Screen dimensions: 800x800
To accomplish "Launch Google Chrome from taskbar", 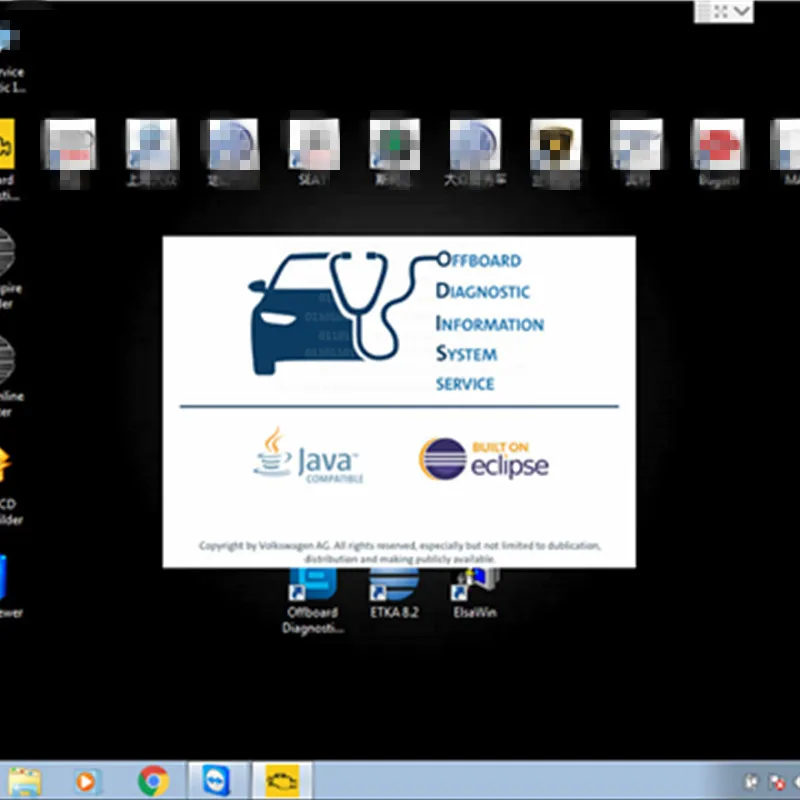I will pyautogui.click(x=153, y=781).
